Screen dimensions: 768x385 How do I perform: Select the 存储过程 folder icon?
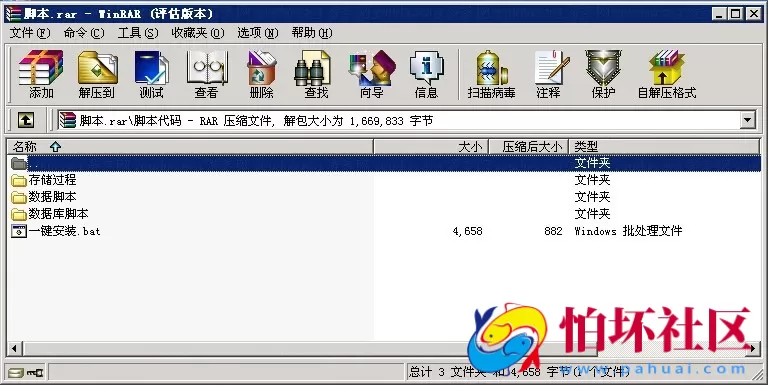click(19, 180)
